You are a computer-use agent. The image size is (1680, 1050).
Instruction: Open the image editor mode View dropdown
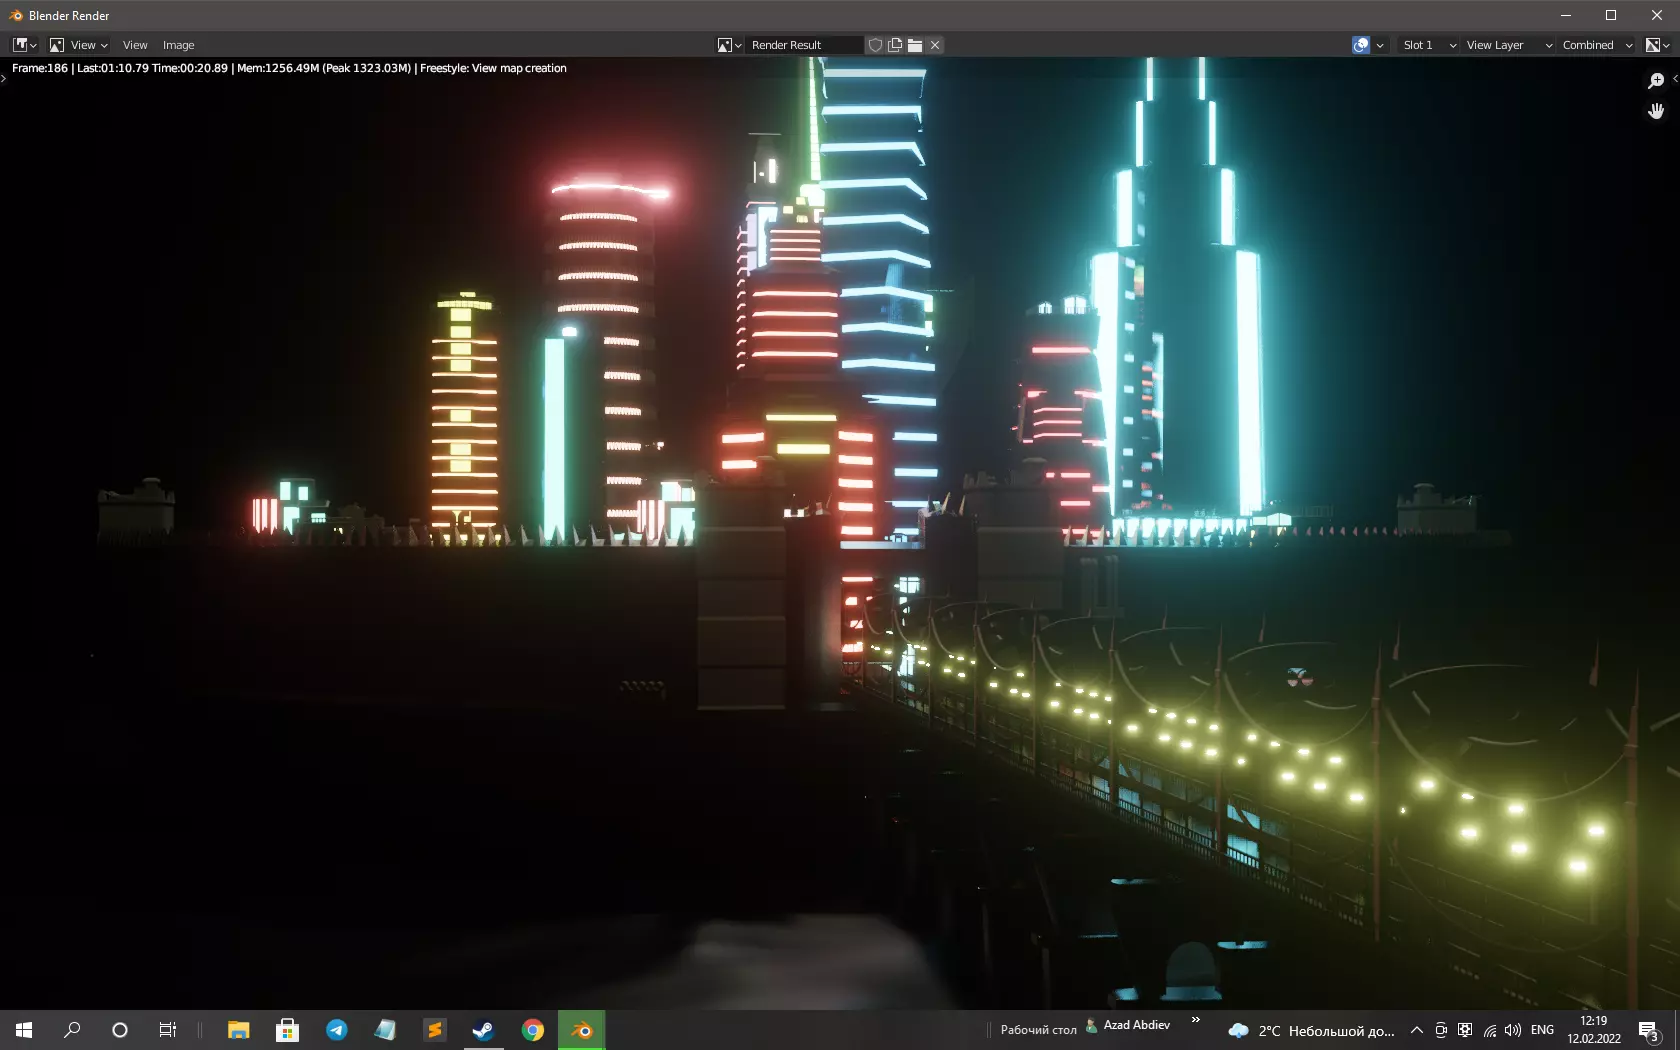click(78, 45)
